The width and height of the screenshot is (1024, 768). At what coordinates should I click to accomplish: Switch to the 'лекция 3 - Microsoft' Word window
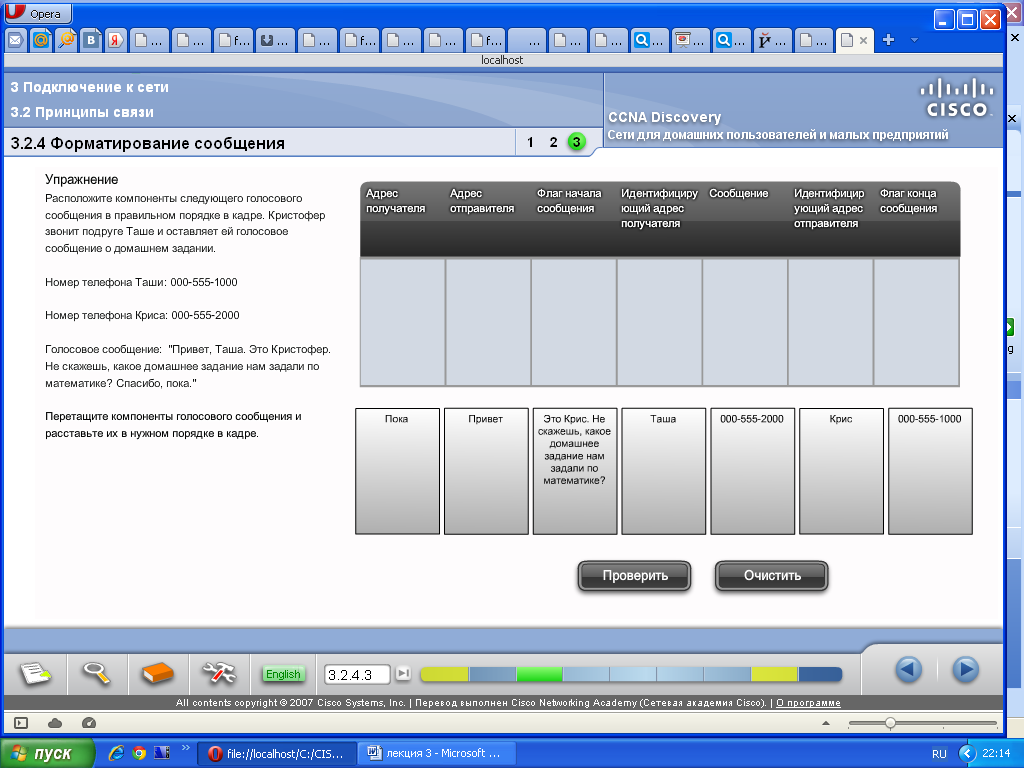[x=437, y=754]
